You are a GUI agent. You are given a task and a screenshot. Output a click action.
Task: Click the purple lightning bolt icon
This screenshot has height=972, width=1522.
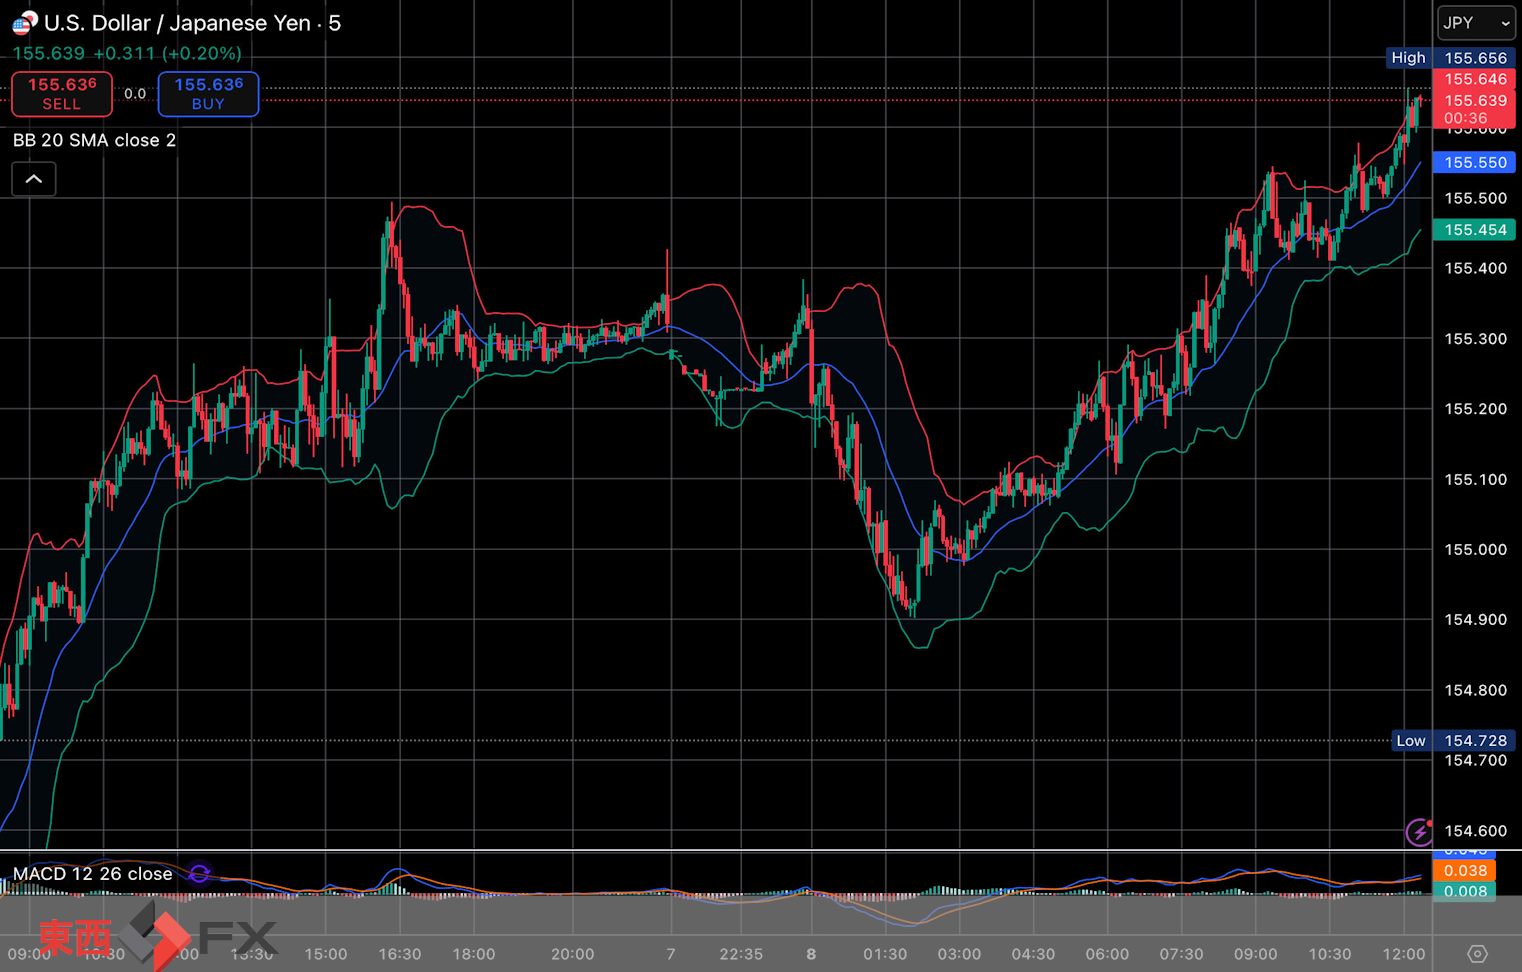point(1418,831)
